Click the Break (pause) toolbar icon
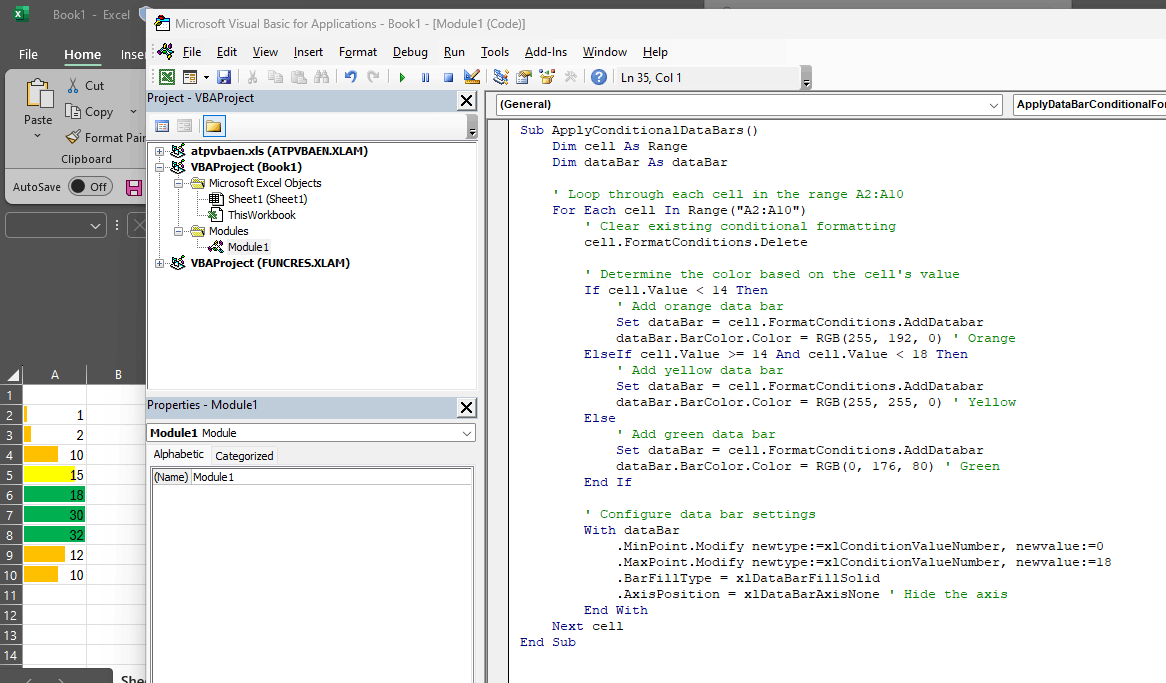Screen dimensions: 1166x683 [x=425, y=77]
